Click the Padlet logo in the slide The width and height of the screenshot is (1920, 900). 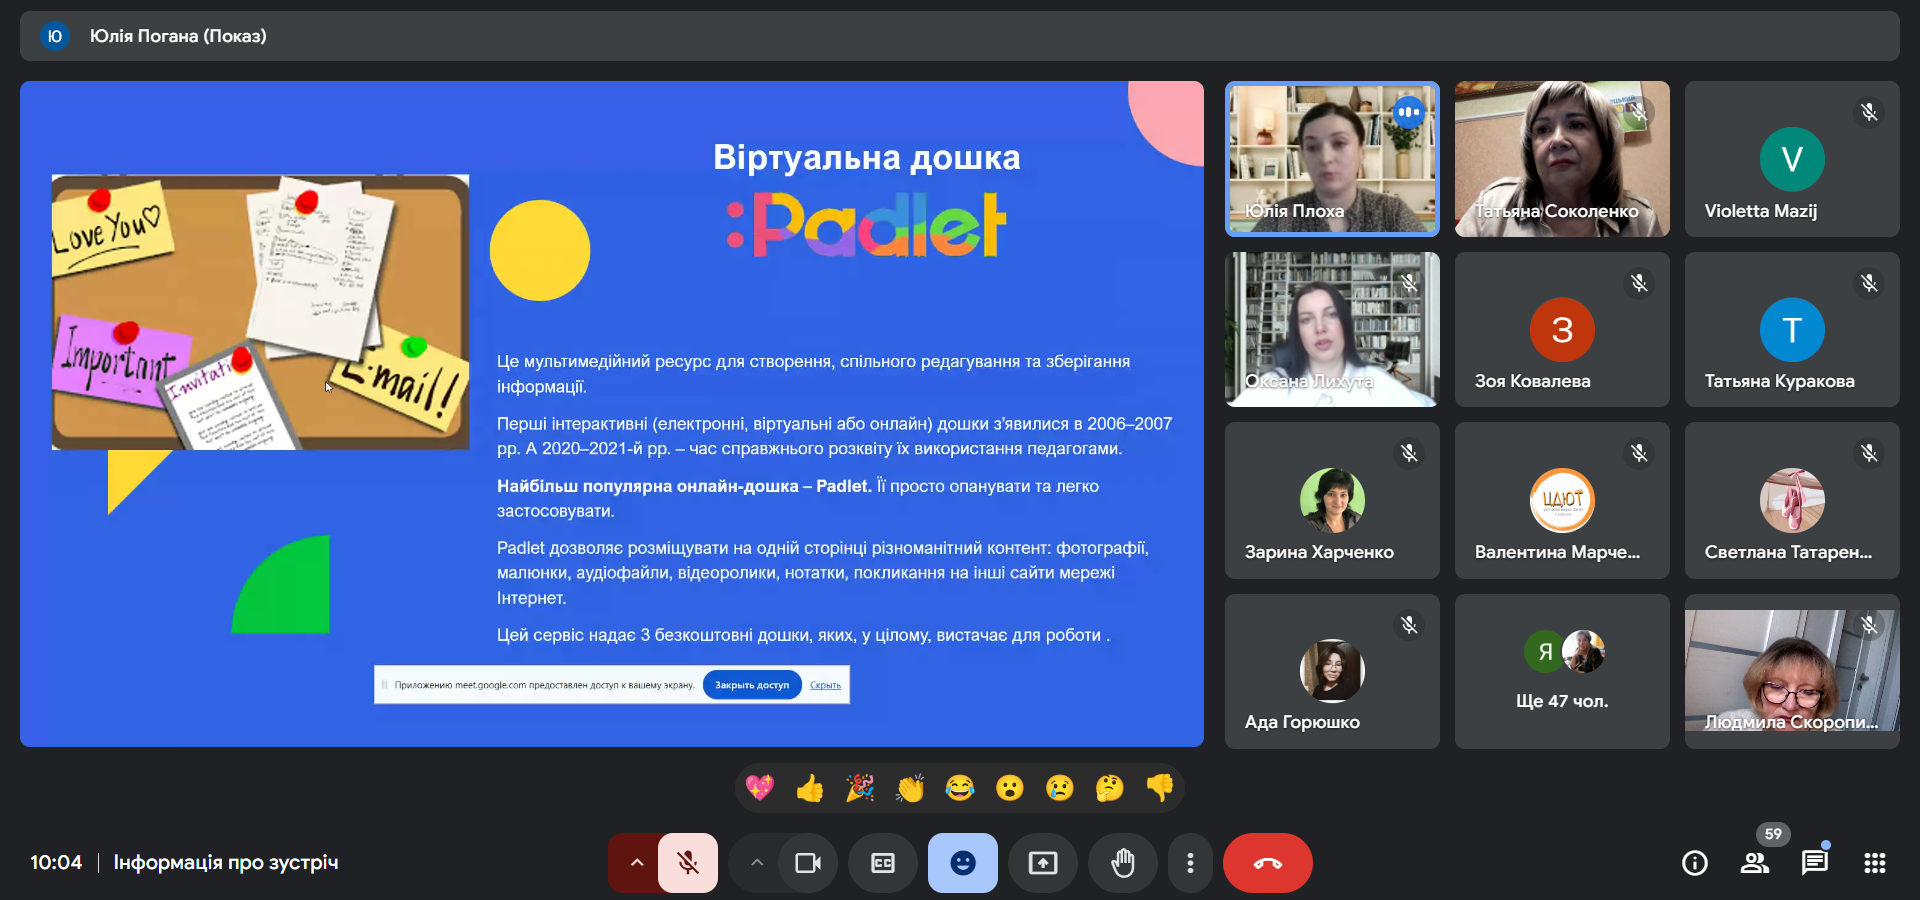[x=866, y=224]
